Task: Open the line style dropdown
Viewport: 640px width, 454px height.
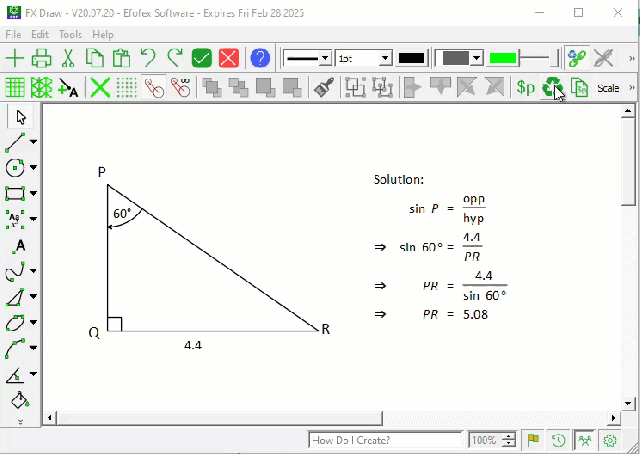Action: pos(308,58)
